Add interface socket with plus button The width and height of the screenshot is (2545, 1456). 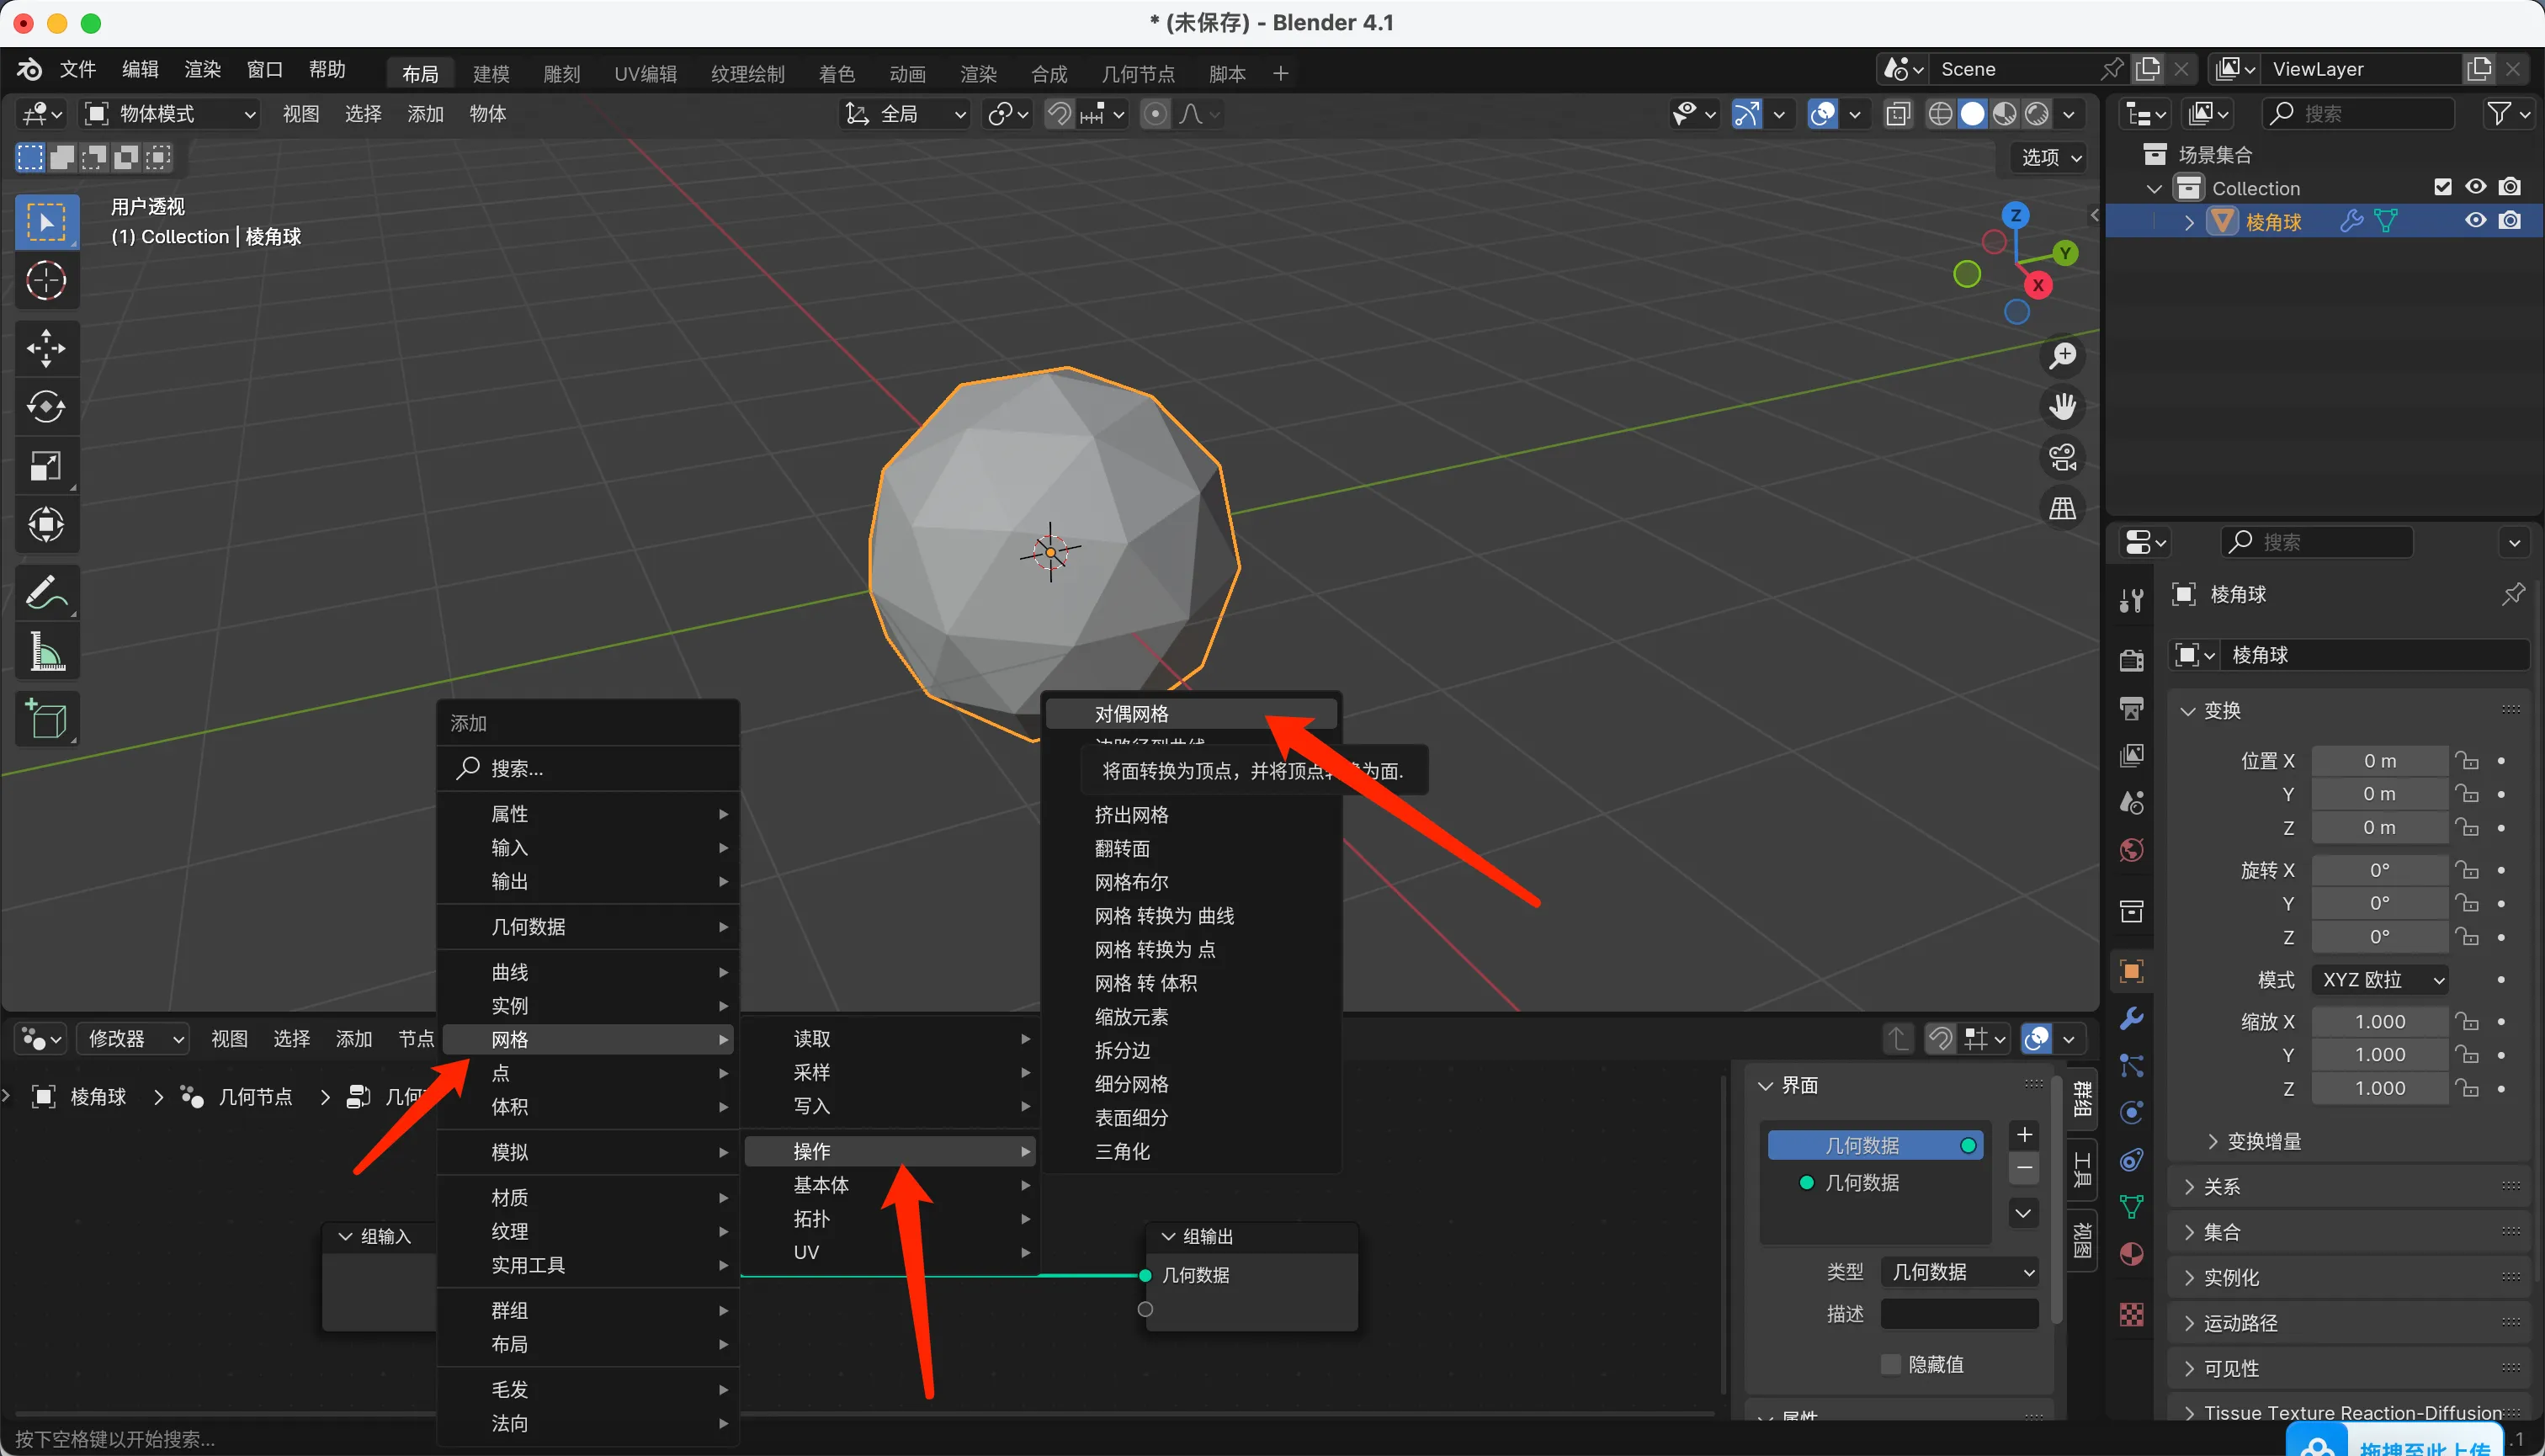click(2024, 1135)
